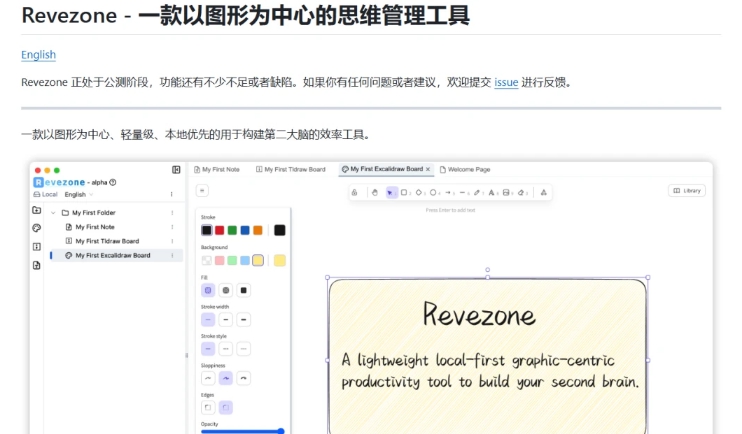Open more options for My First Excalidraw Board
Image resolution: width=742 pixels, height=434 pixels.
pyautogui.click(x=172, y=256)
